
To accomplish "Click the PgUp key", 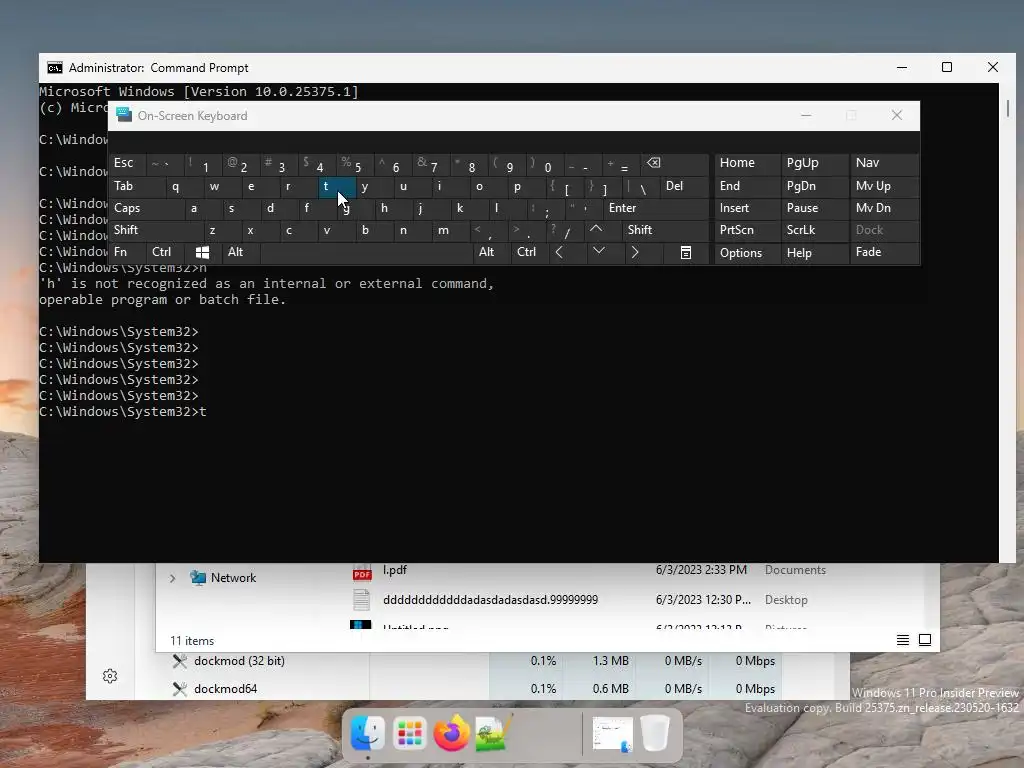I will pos(814,163).
